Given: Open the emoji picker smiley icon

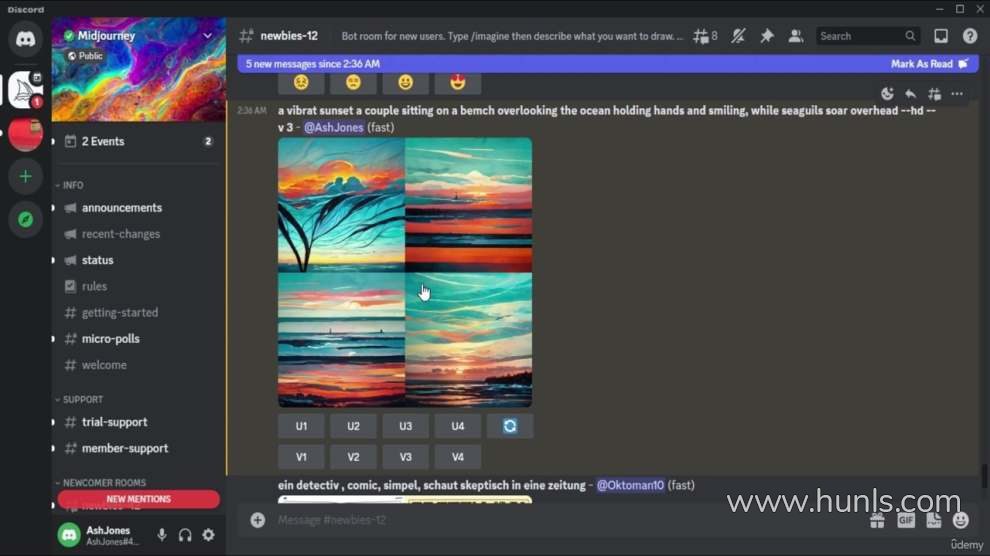Looking at the screenshot, I should pos(960,521).
